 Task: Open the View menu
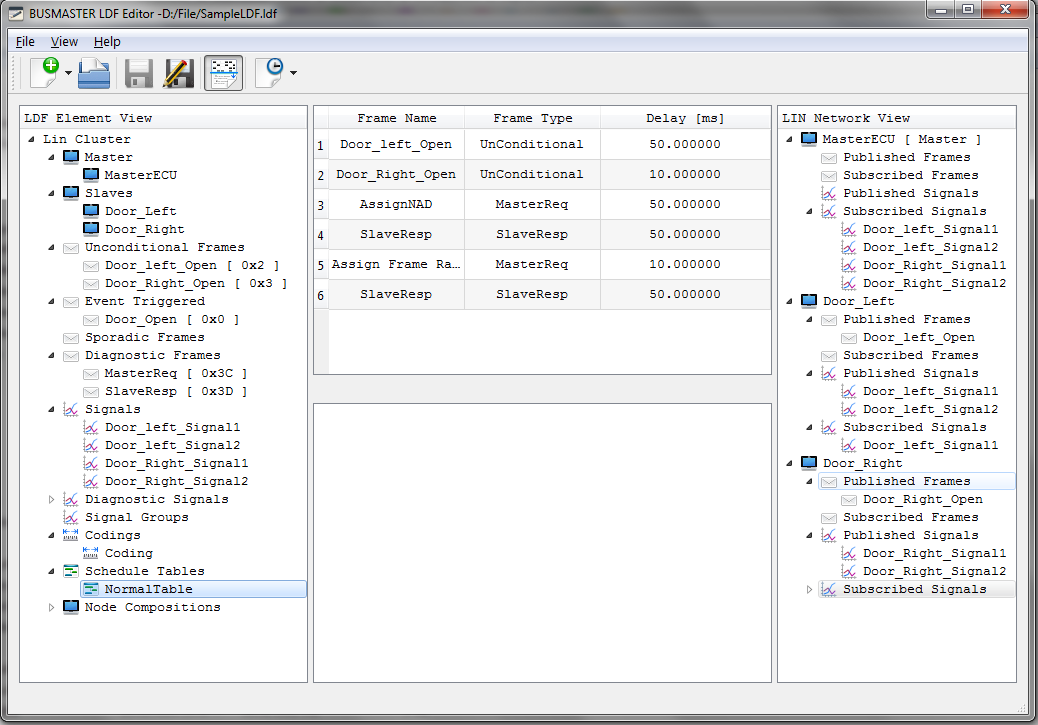point(64,42)
